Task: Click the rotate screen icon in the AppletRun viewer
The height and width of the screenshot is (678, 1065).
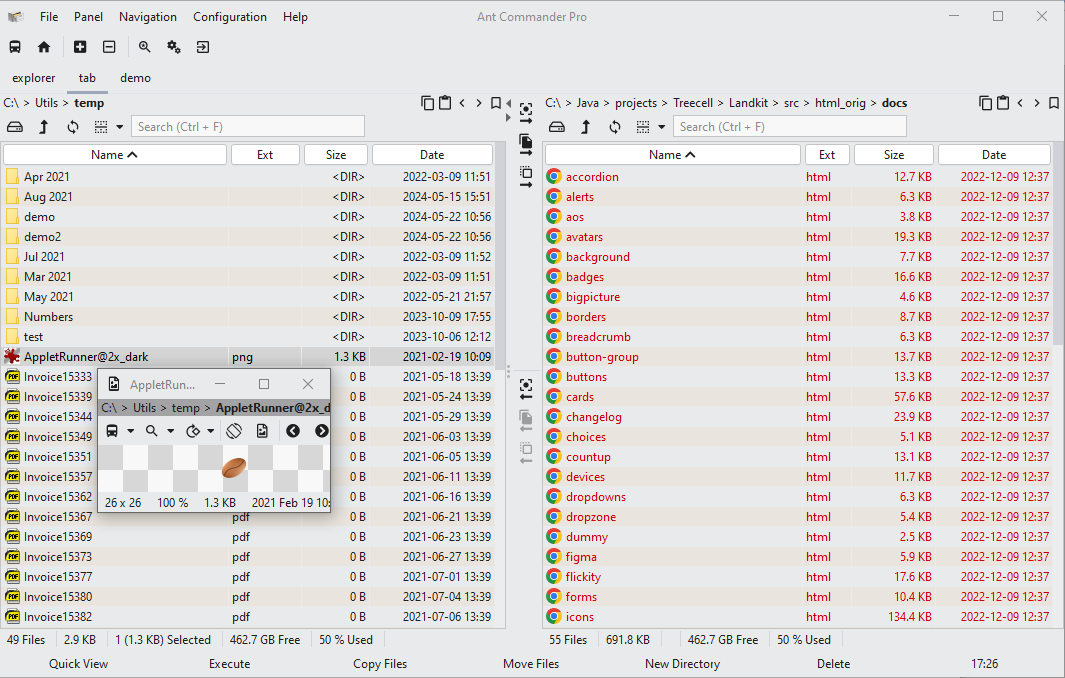Action: [234, 431]
